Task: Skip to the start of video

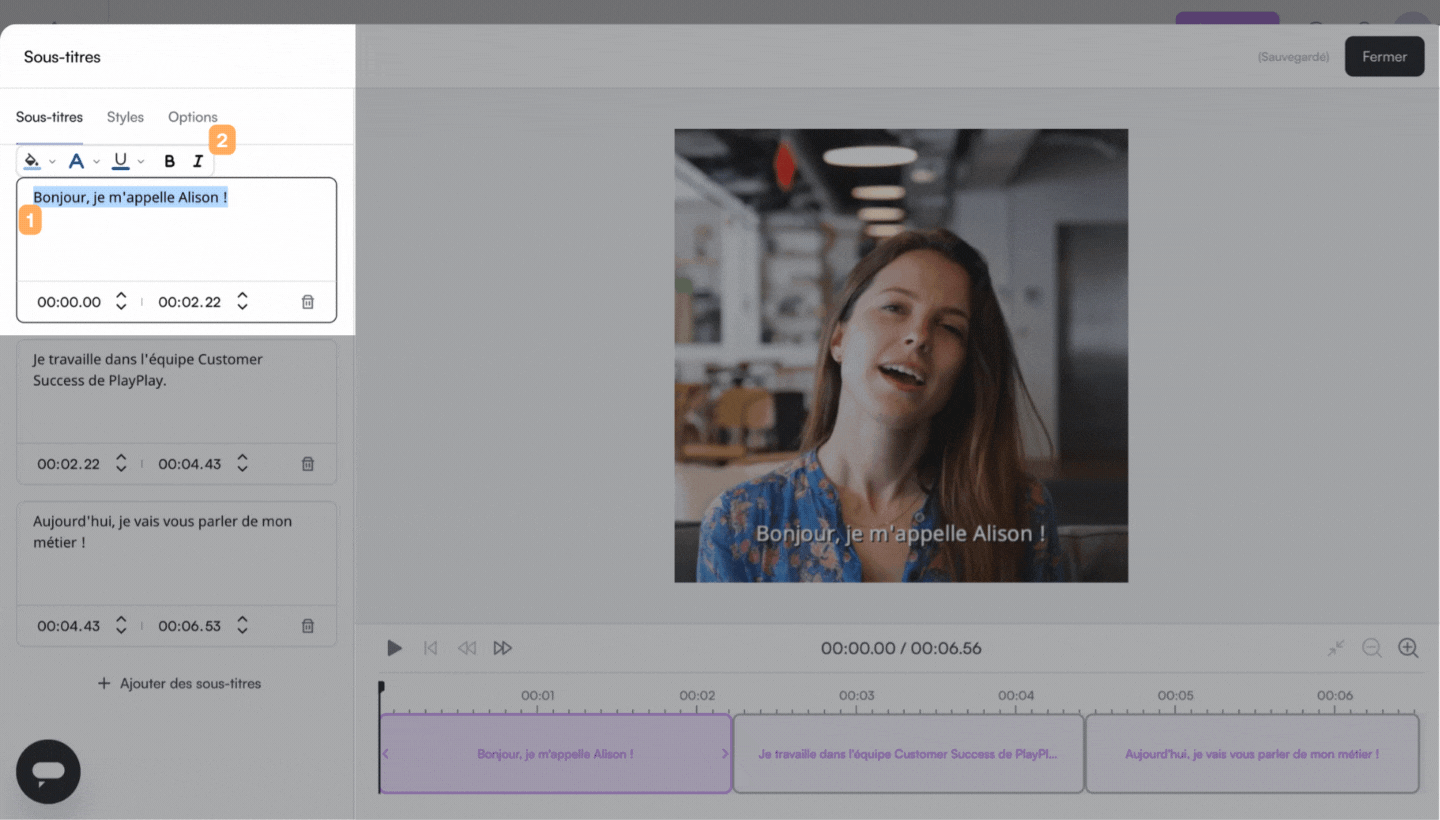Action: [431, 648]
